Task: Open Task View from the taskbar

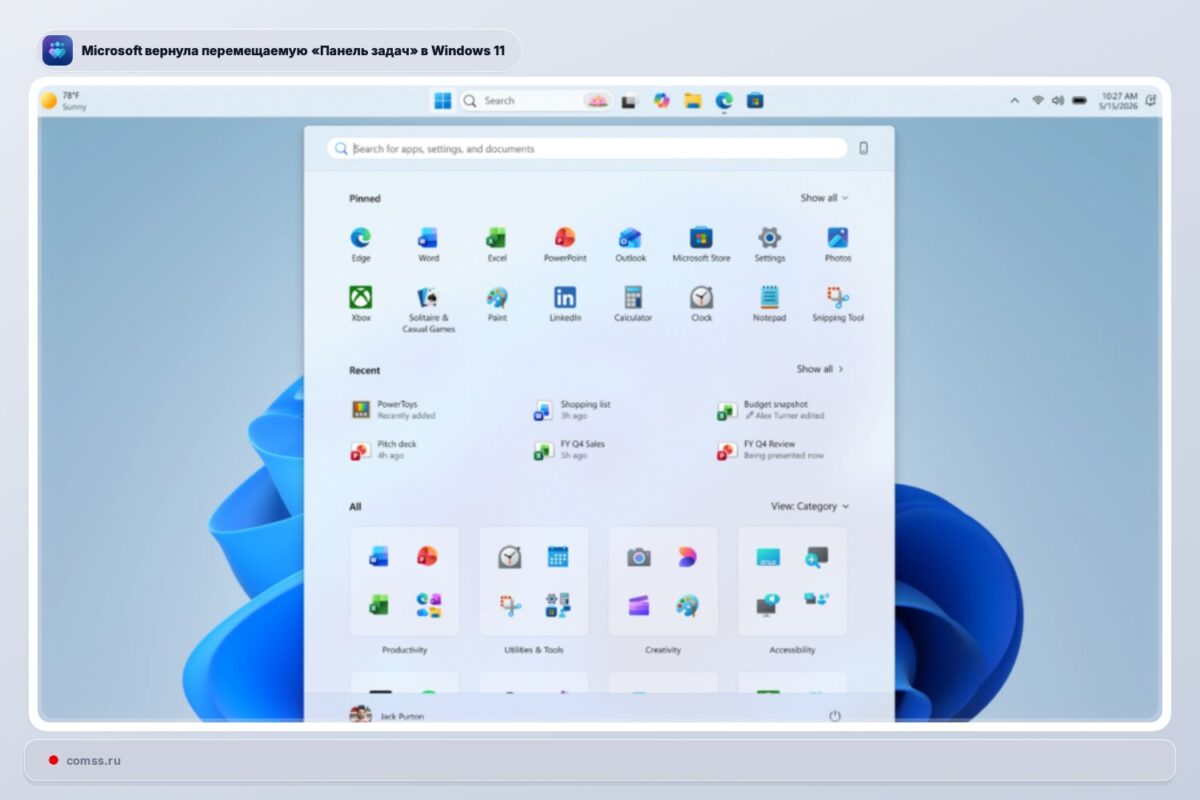Action: [629, 101]
